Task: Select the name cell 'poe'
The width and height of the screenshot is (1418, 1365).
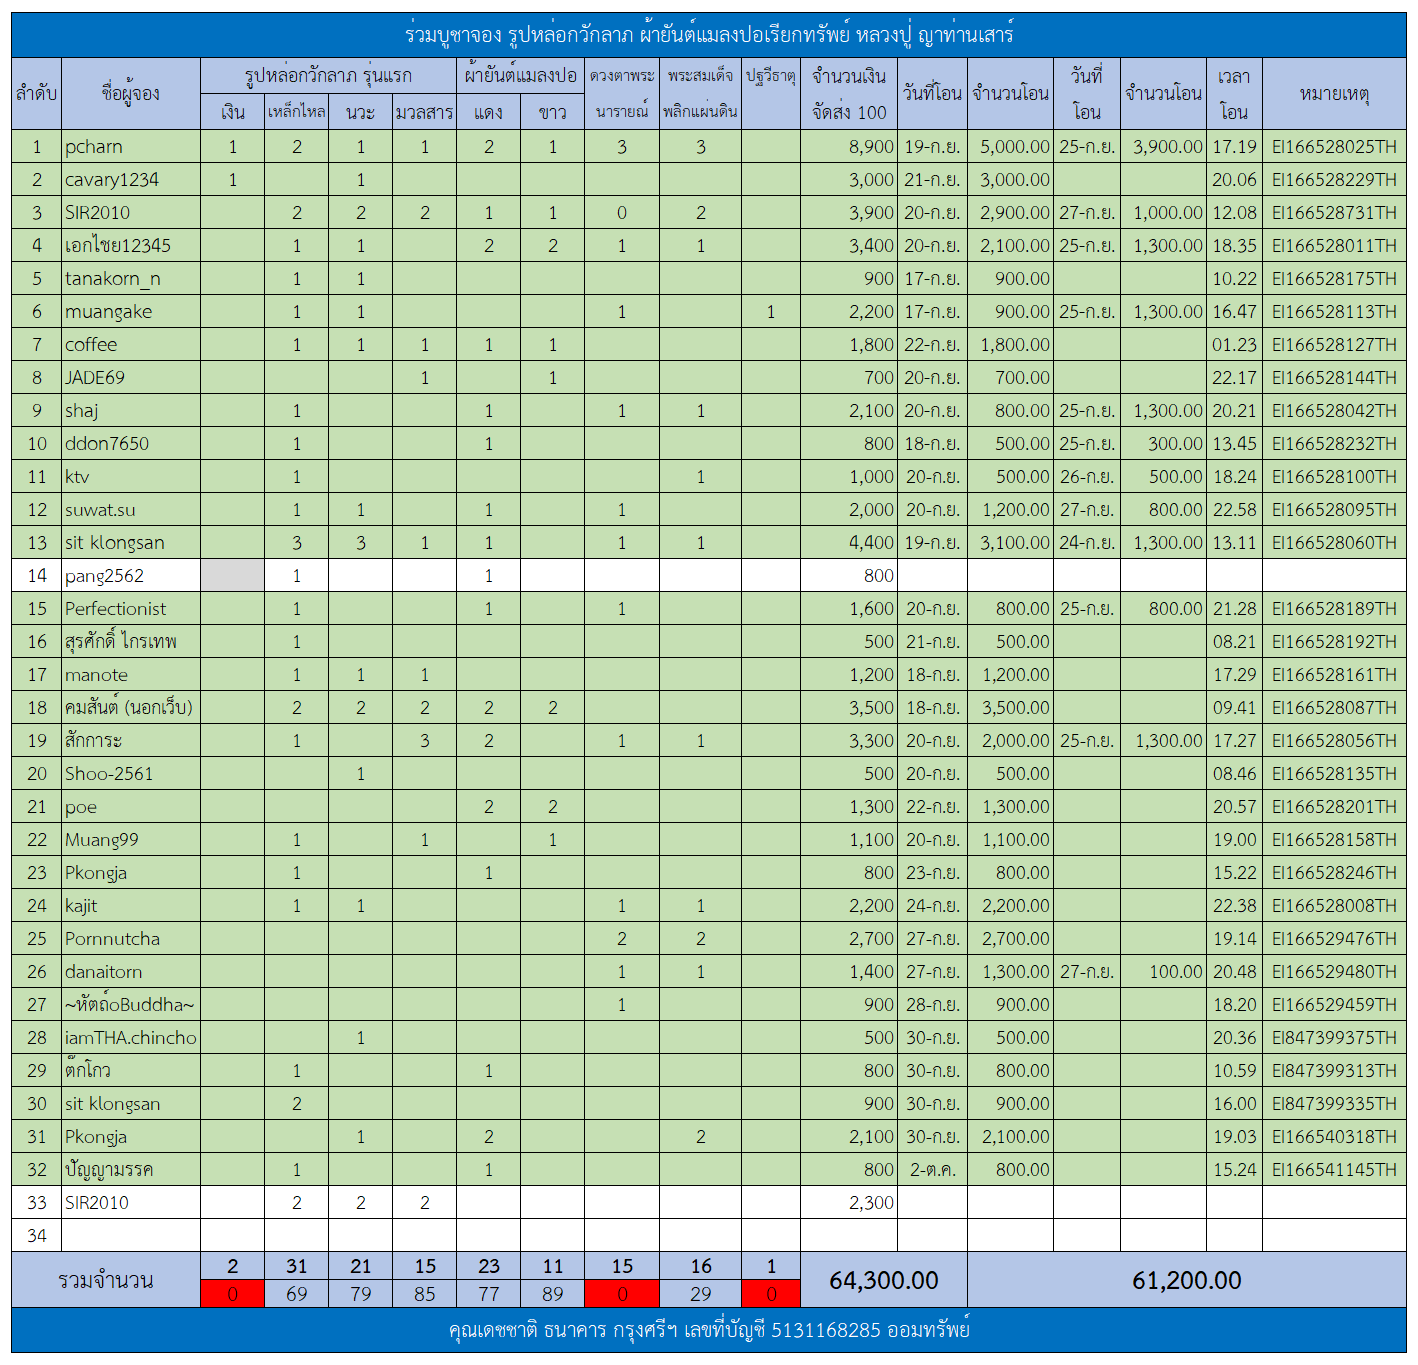Action: click(x=131, y=807)
